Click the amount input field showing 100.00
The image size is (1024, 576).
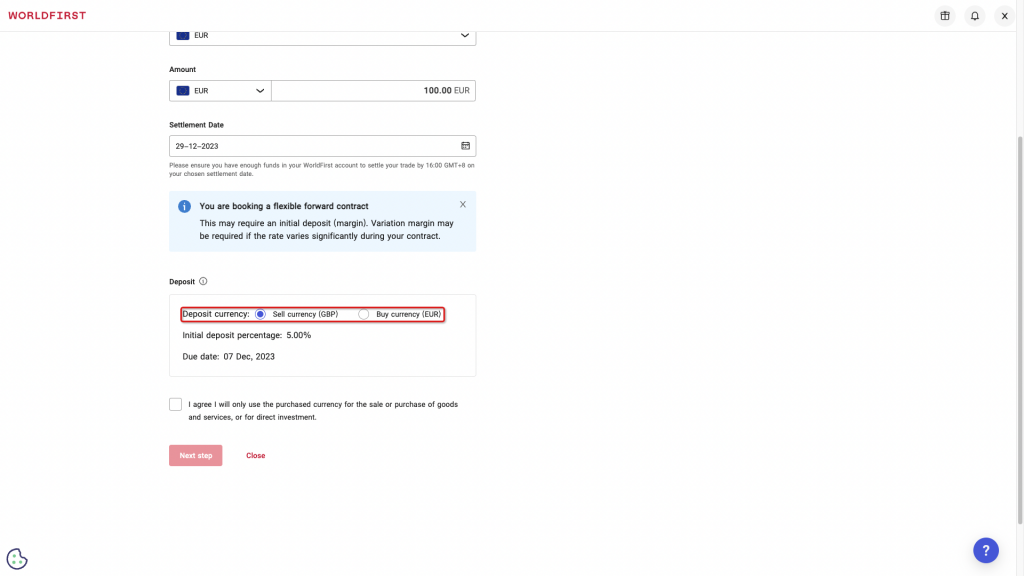372,91
